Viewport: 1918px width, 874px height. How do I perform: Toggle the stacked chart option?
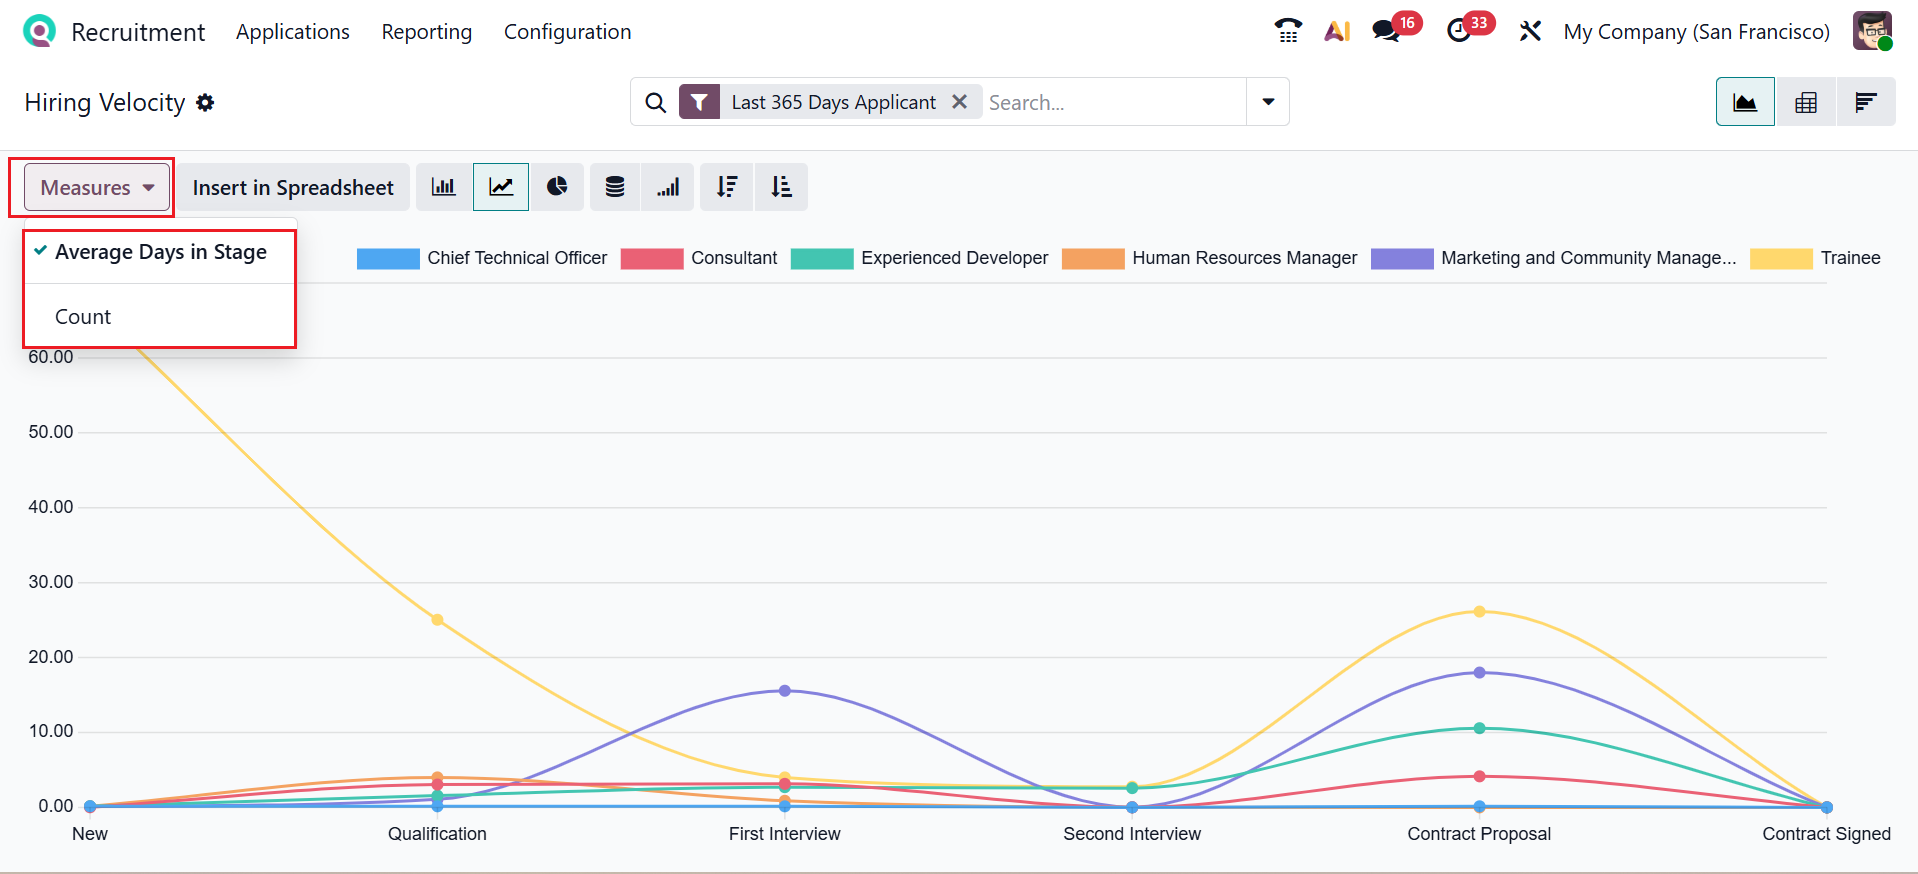(615, 187)
